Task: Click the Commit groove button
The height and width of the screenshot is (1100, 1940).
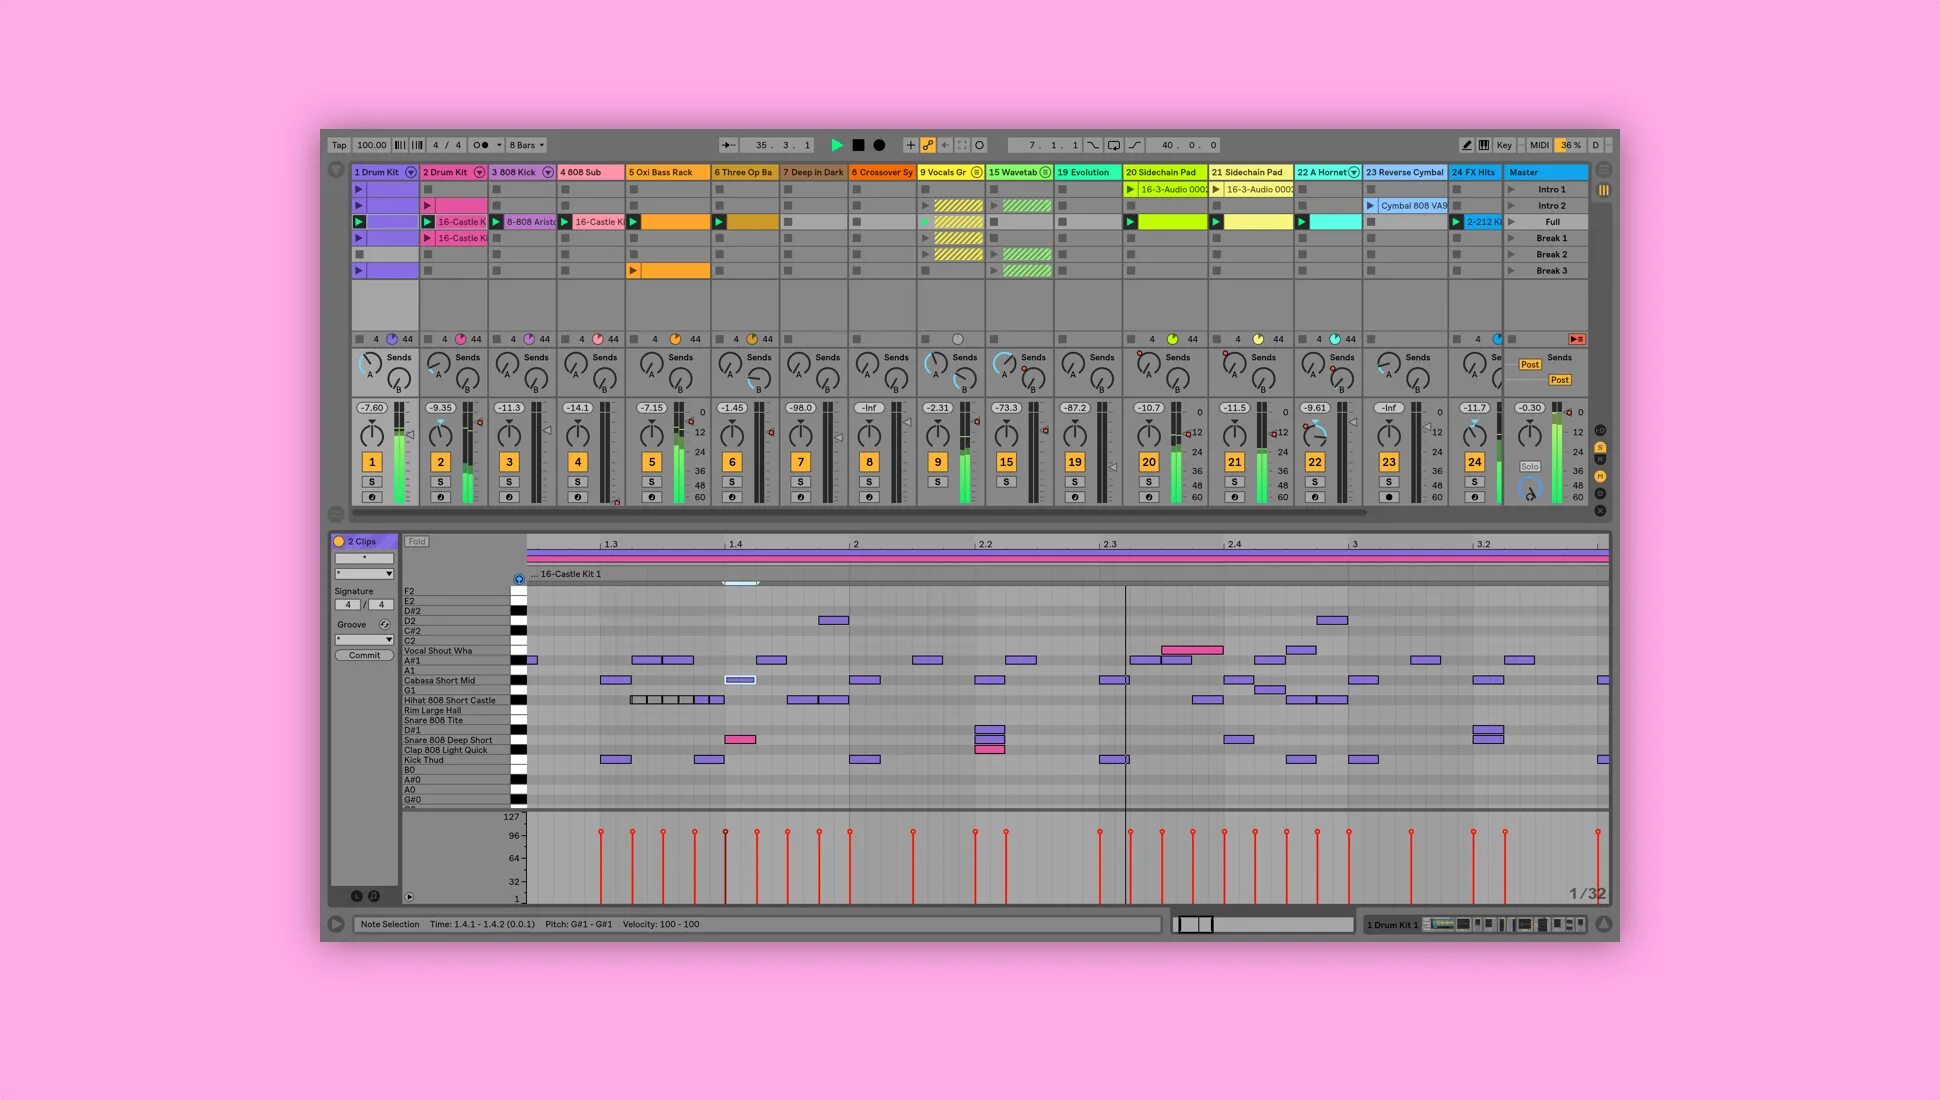Action: pos(364,656)
